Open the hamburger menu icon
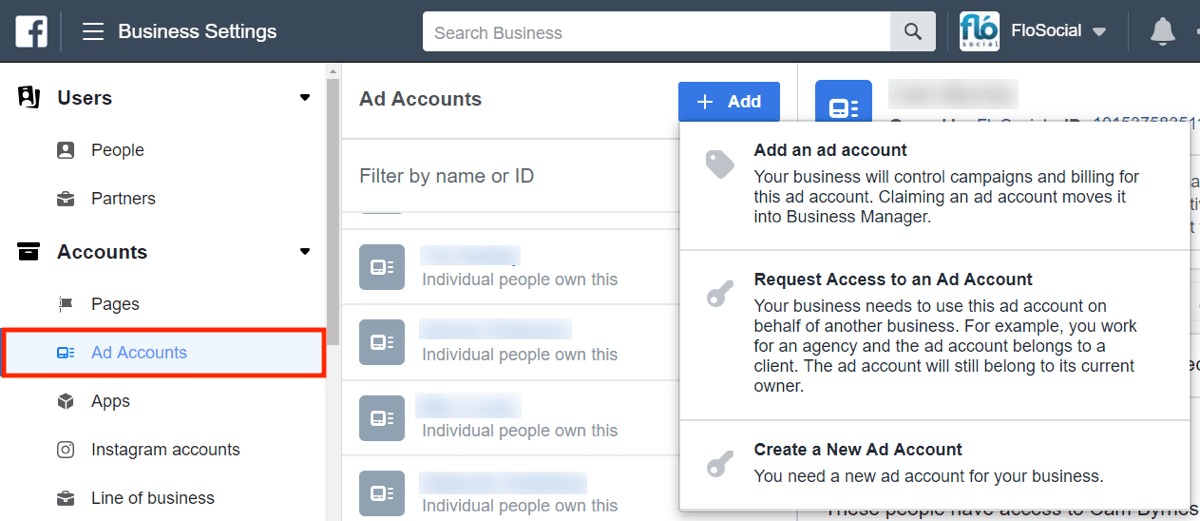Screen dimensions: 1200x521 [93, 32]
